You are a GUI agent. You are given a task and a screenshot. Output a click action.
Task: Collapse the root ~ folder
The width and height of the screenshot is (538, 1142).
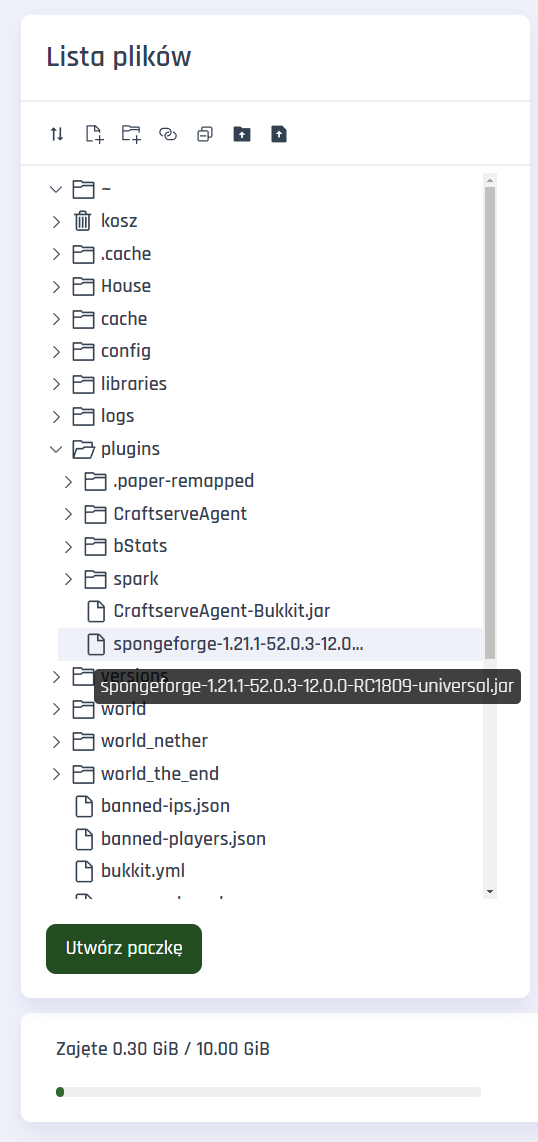[56, 189]
